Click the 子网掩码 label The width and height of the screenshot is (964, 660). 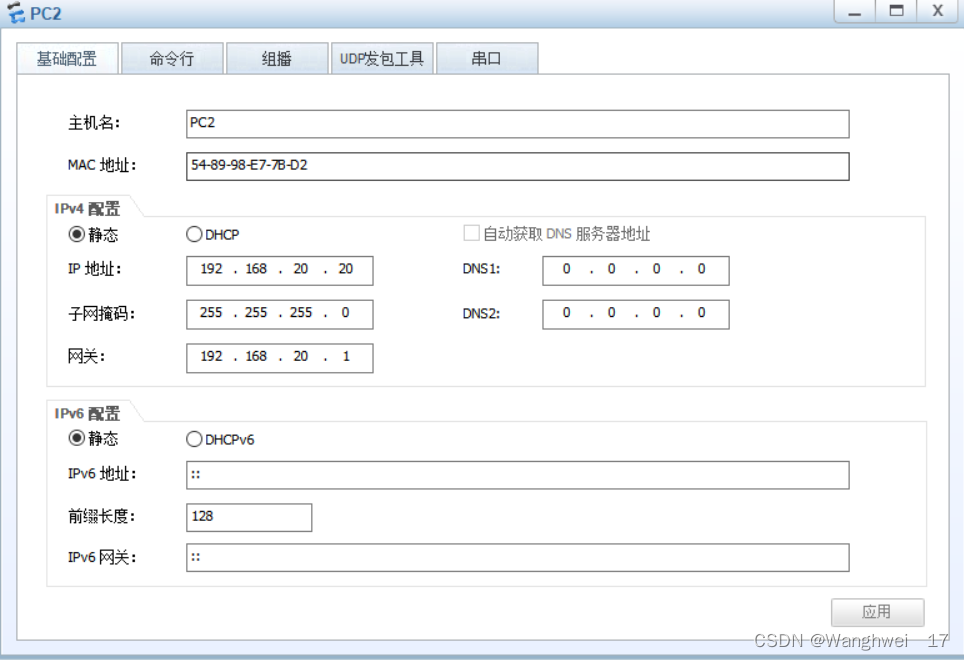(x=101, y=314)
